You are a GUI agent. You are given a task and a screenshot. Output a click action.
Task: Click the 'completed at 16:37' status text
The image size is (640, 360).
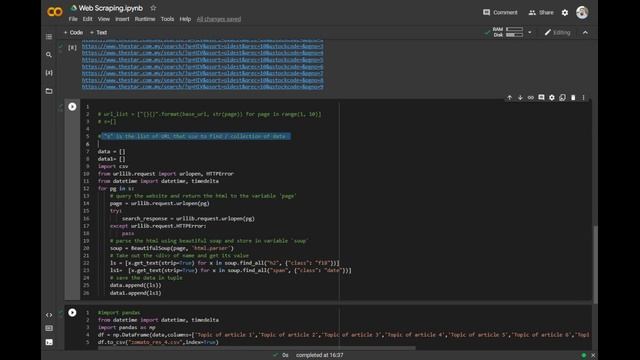click(x=320, y=355)
